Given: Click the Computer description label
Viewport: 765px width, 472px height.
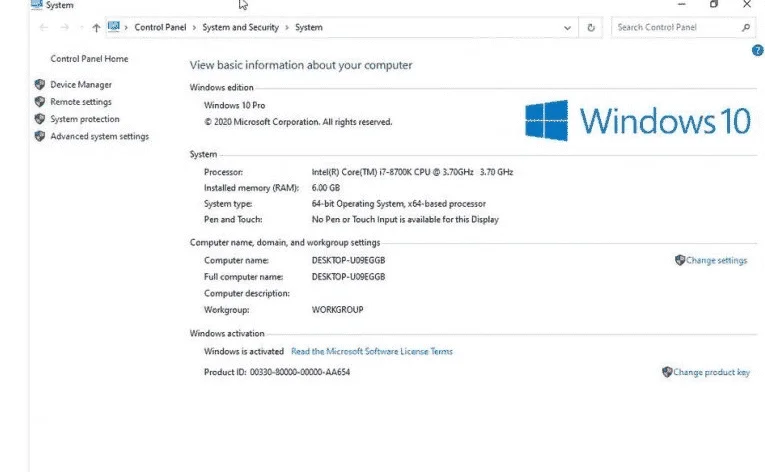Looking at the screenshot, I should [x=246, y=293].
